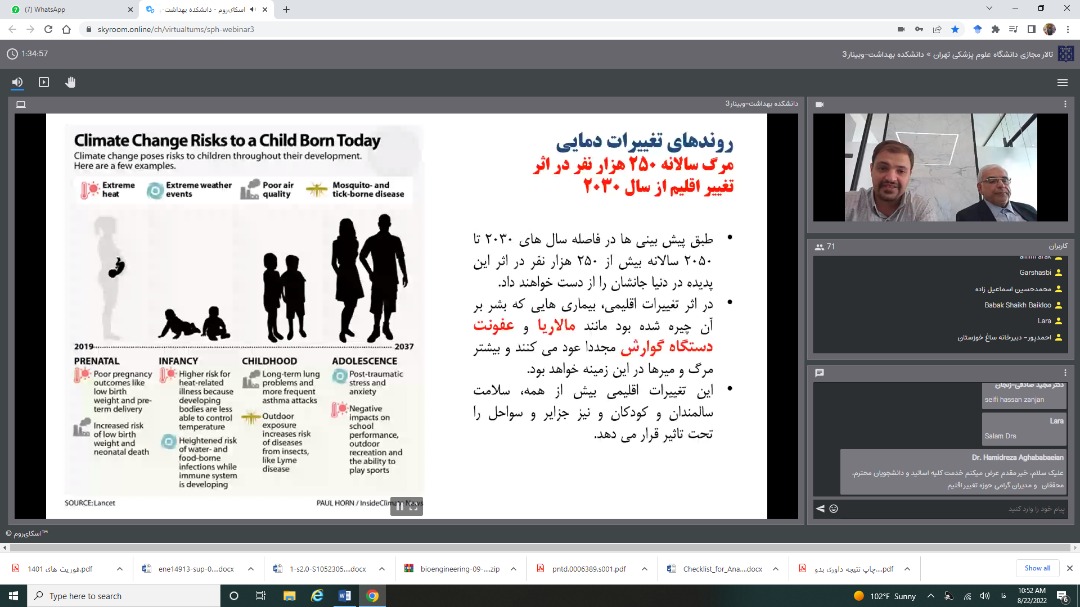Open the media play box icon
This screenshot has height=607, width=1080.
pos(44,82)
